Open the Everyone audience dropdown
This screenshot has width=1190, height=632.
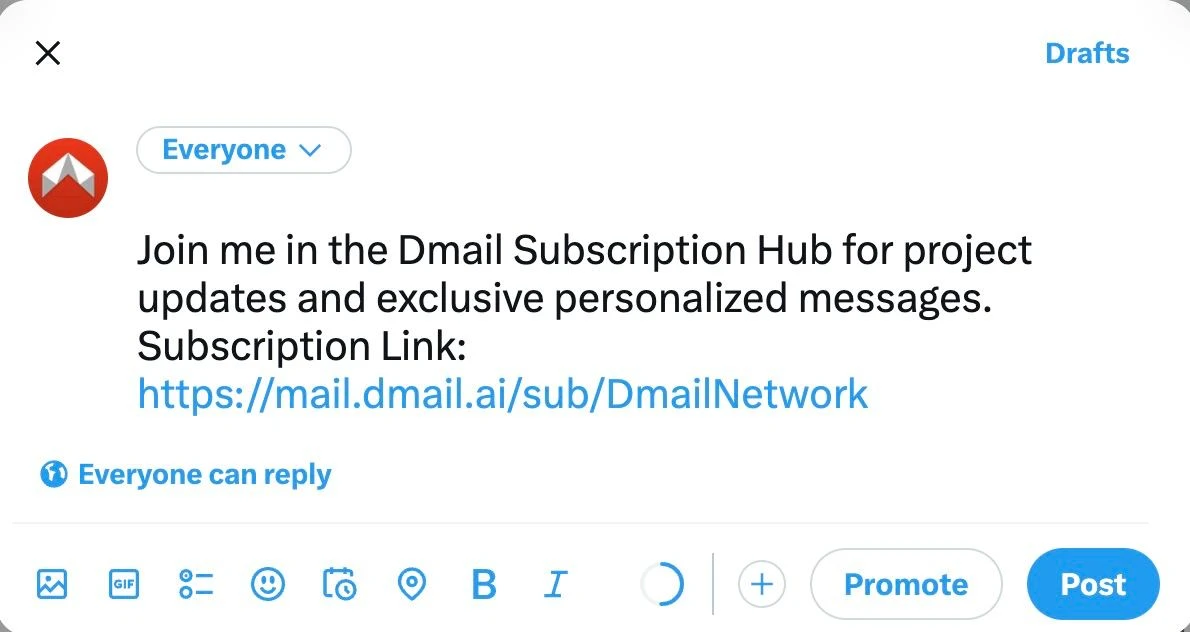click(x=243, y=150)
